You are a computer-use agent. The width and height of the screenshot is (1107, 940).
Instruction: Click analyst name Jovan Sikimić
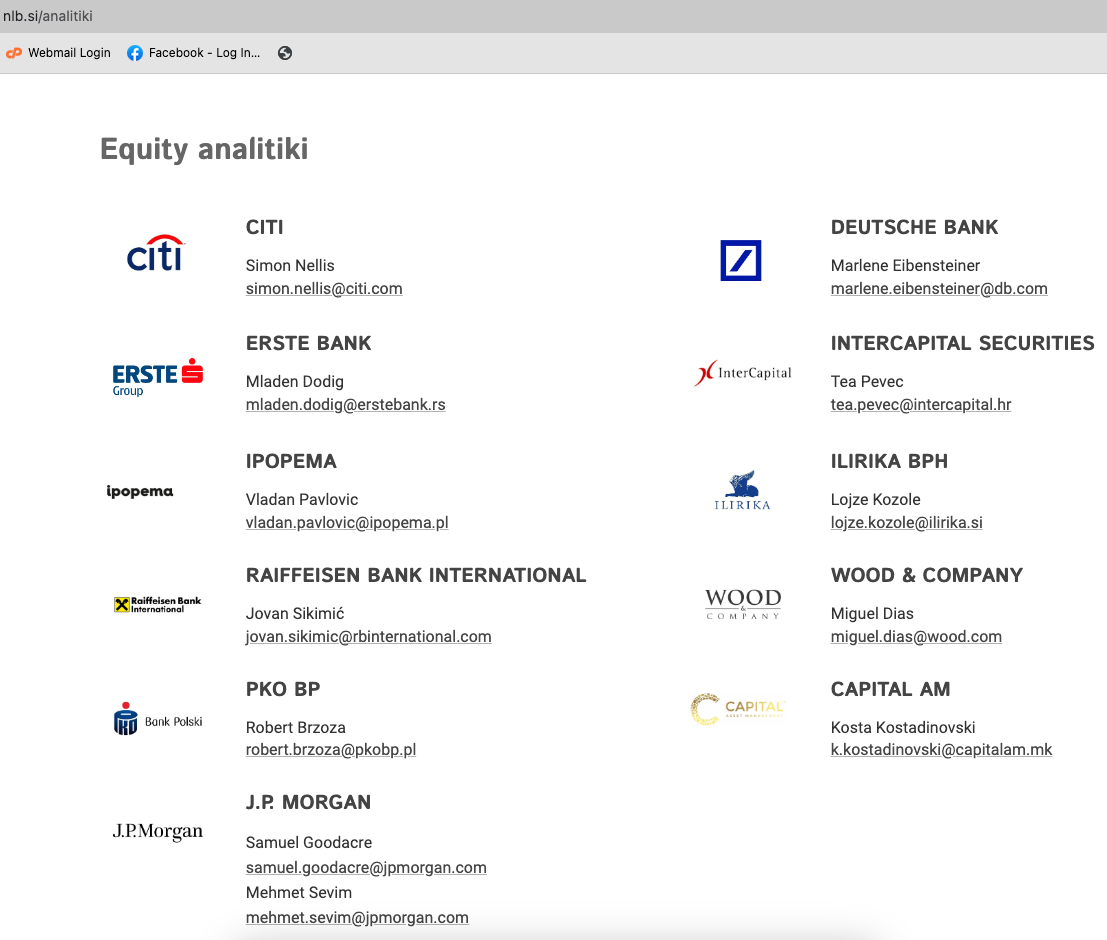(x=295, y=613)
